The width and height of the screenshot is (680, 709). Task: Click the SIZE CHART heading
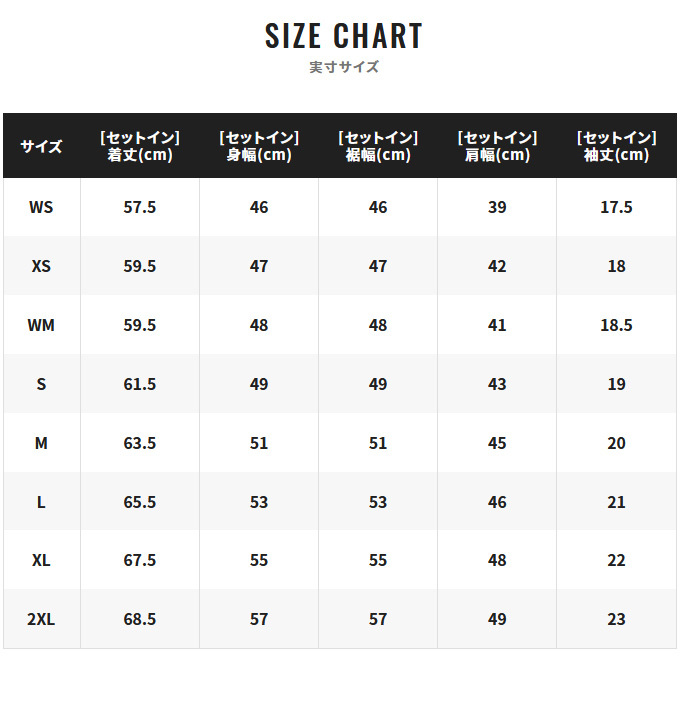point(343,36)
